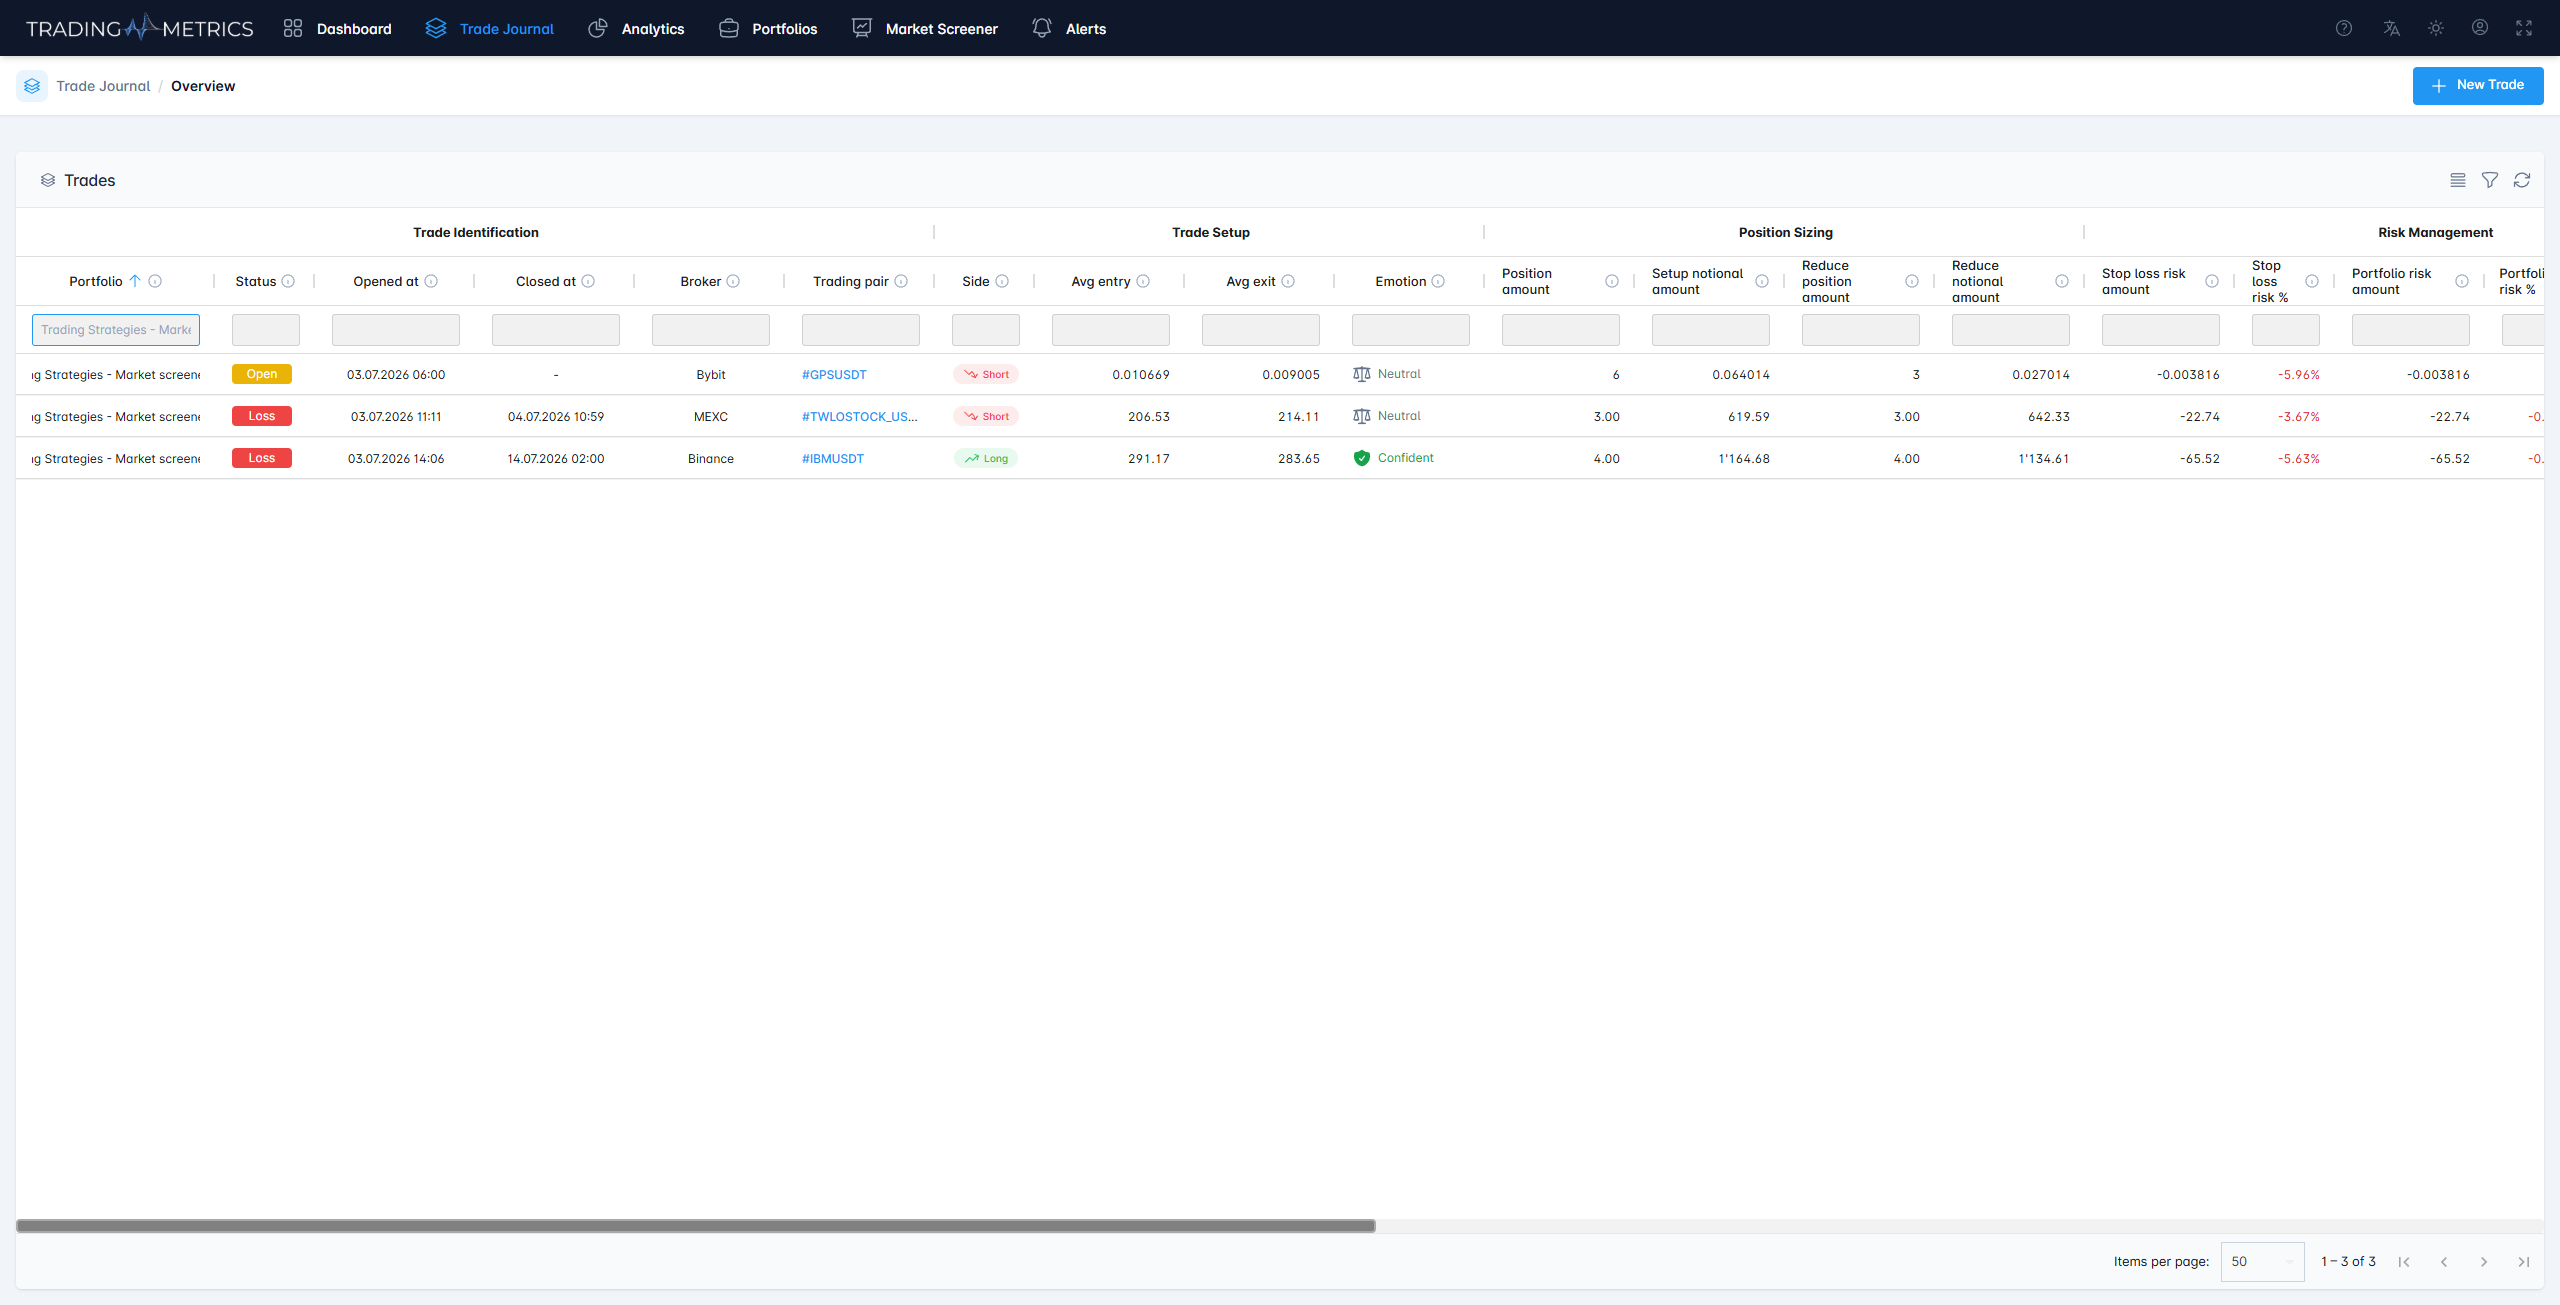Image resolution: width=2560 pixels, height=1305 pixels.
Task: Go to previous page of trades
Action: click(2443, 1262)
